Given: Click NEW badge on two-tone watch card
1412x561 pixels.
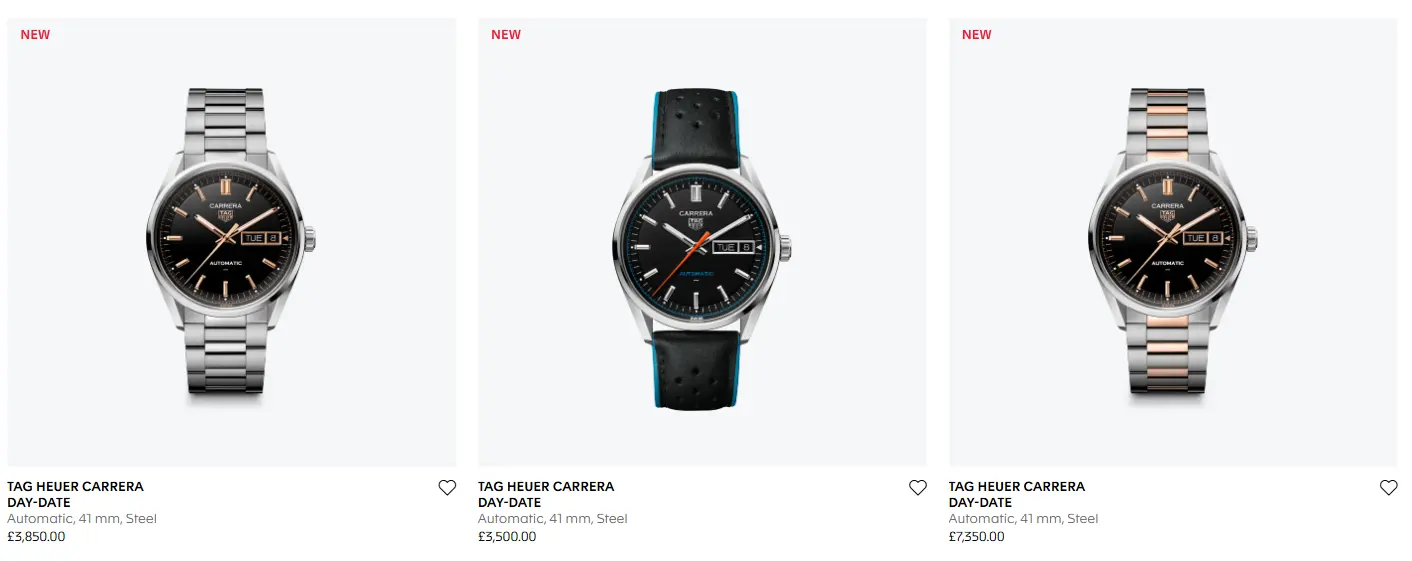Looking at the screenshot, I should [977, 34].
